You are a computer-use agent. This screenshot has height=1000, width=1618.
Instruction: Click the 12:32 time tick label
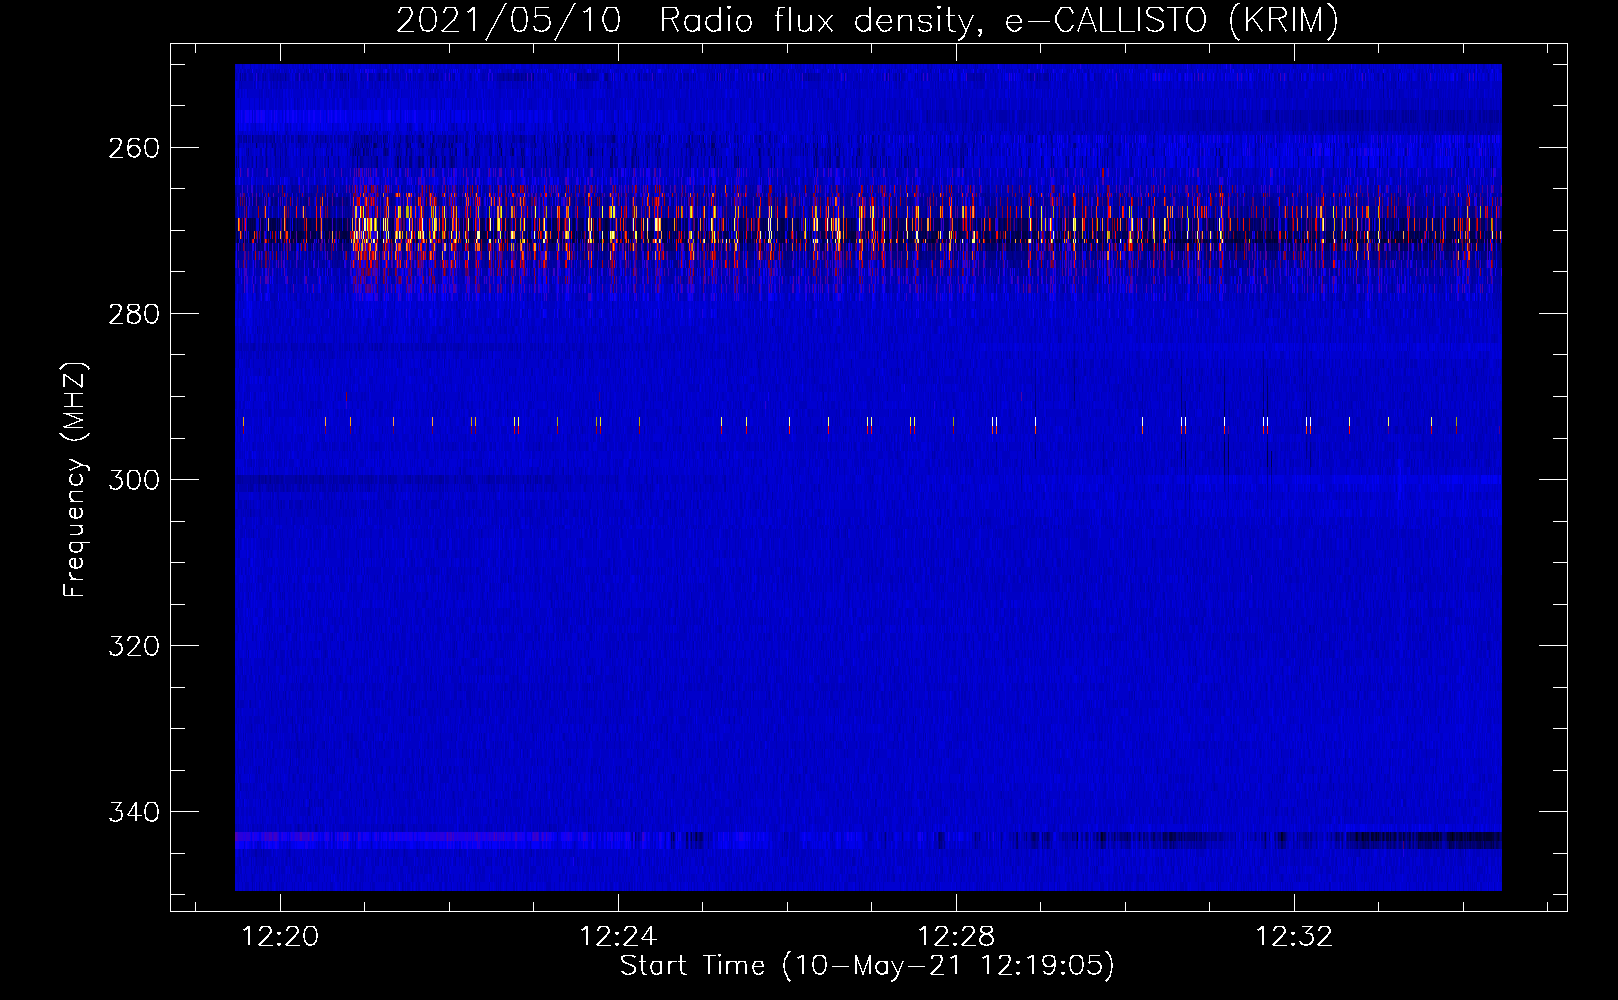[1295, 937]
